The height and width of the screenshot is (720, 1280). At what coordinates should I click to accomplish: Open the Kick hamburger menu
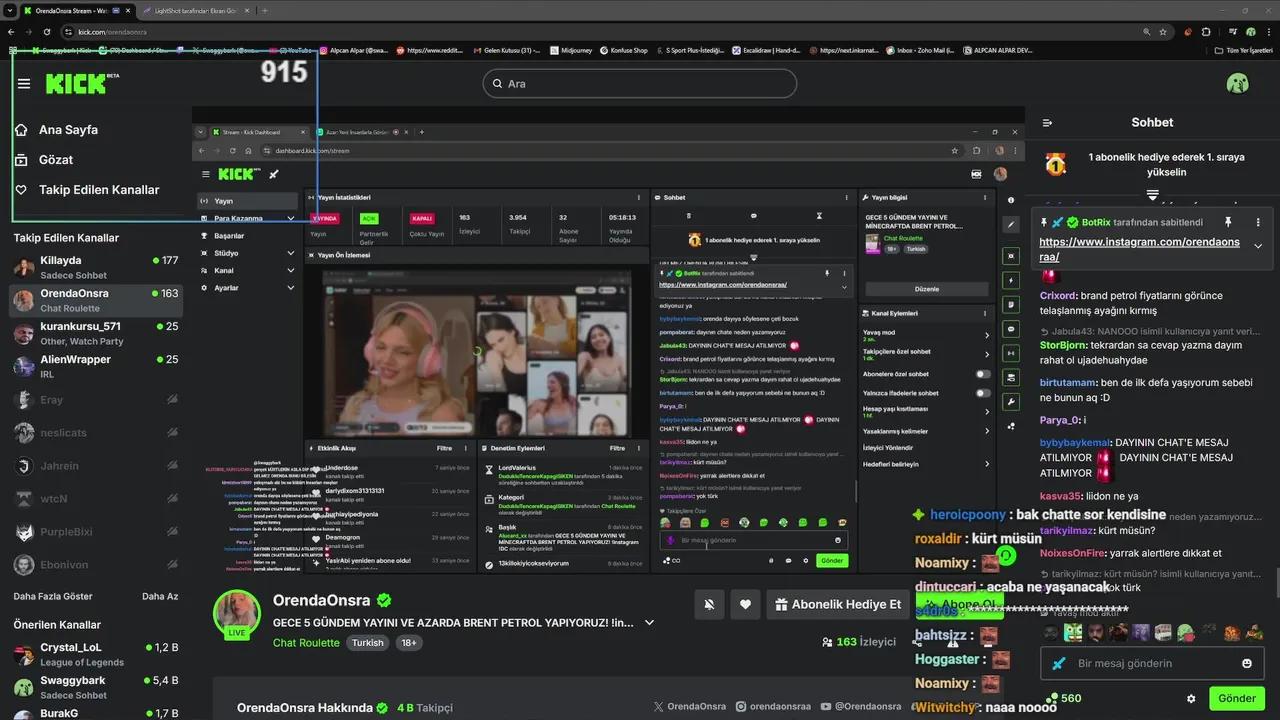(24, 84)
